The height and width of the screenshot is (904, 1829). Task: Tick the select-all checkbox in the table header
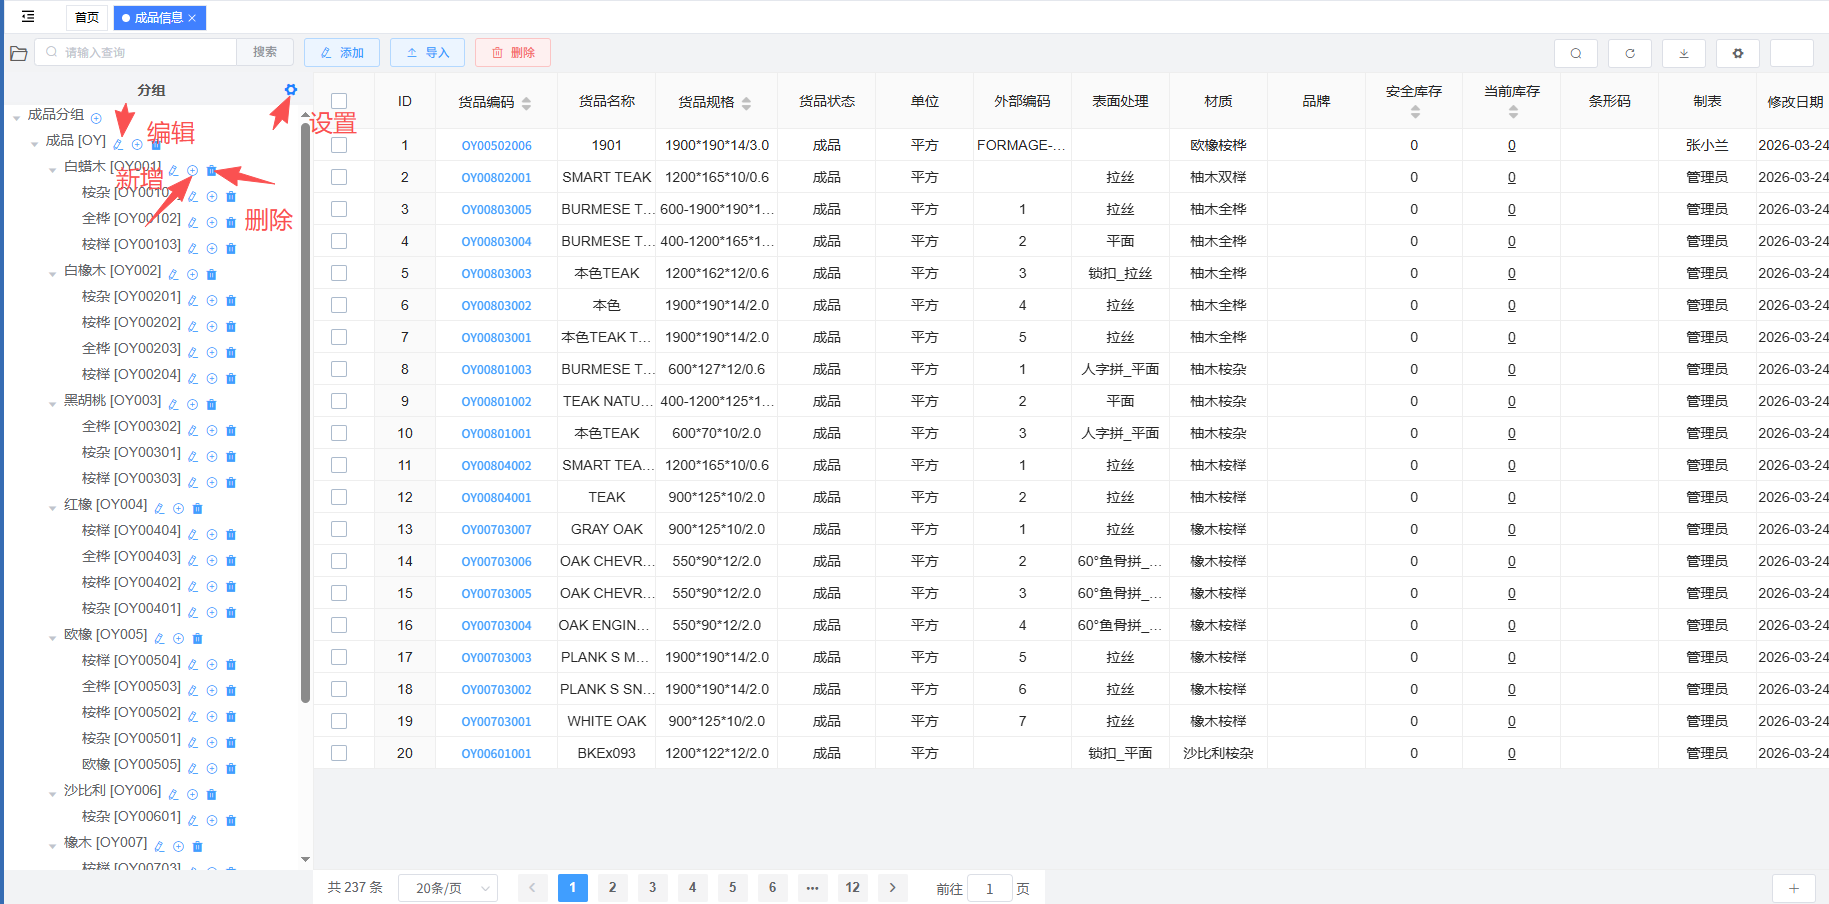point(339,101)
